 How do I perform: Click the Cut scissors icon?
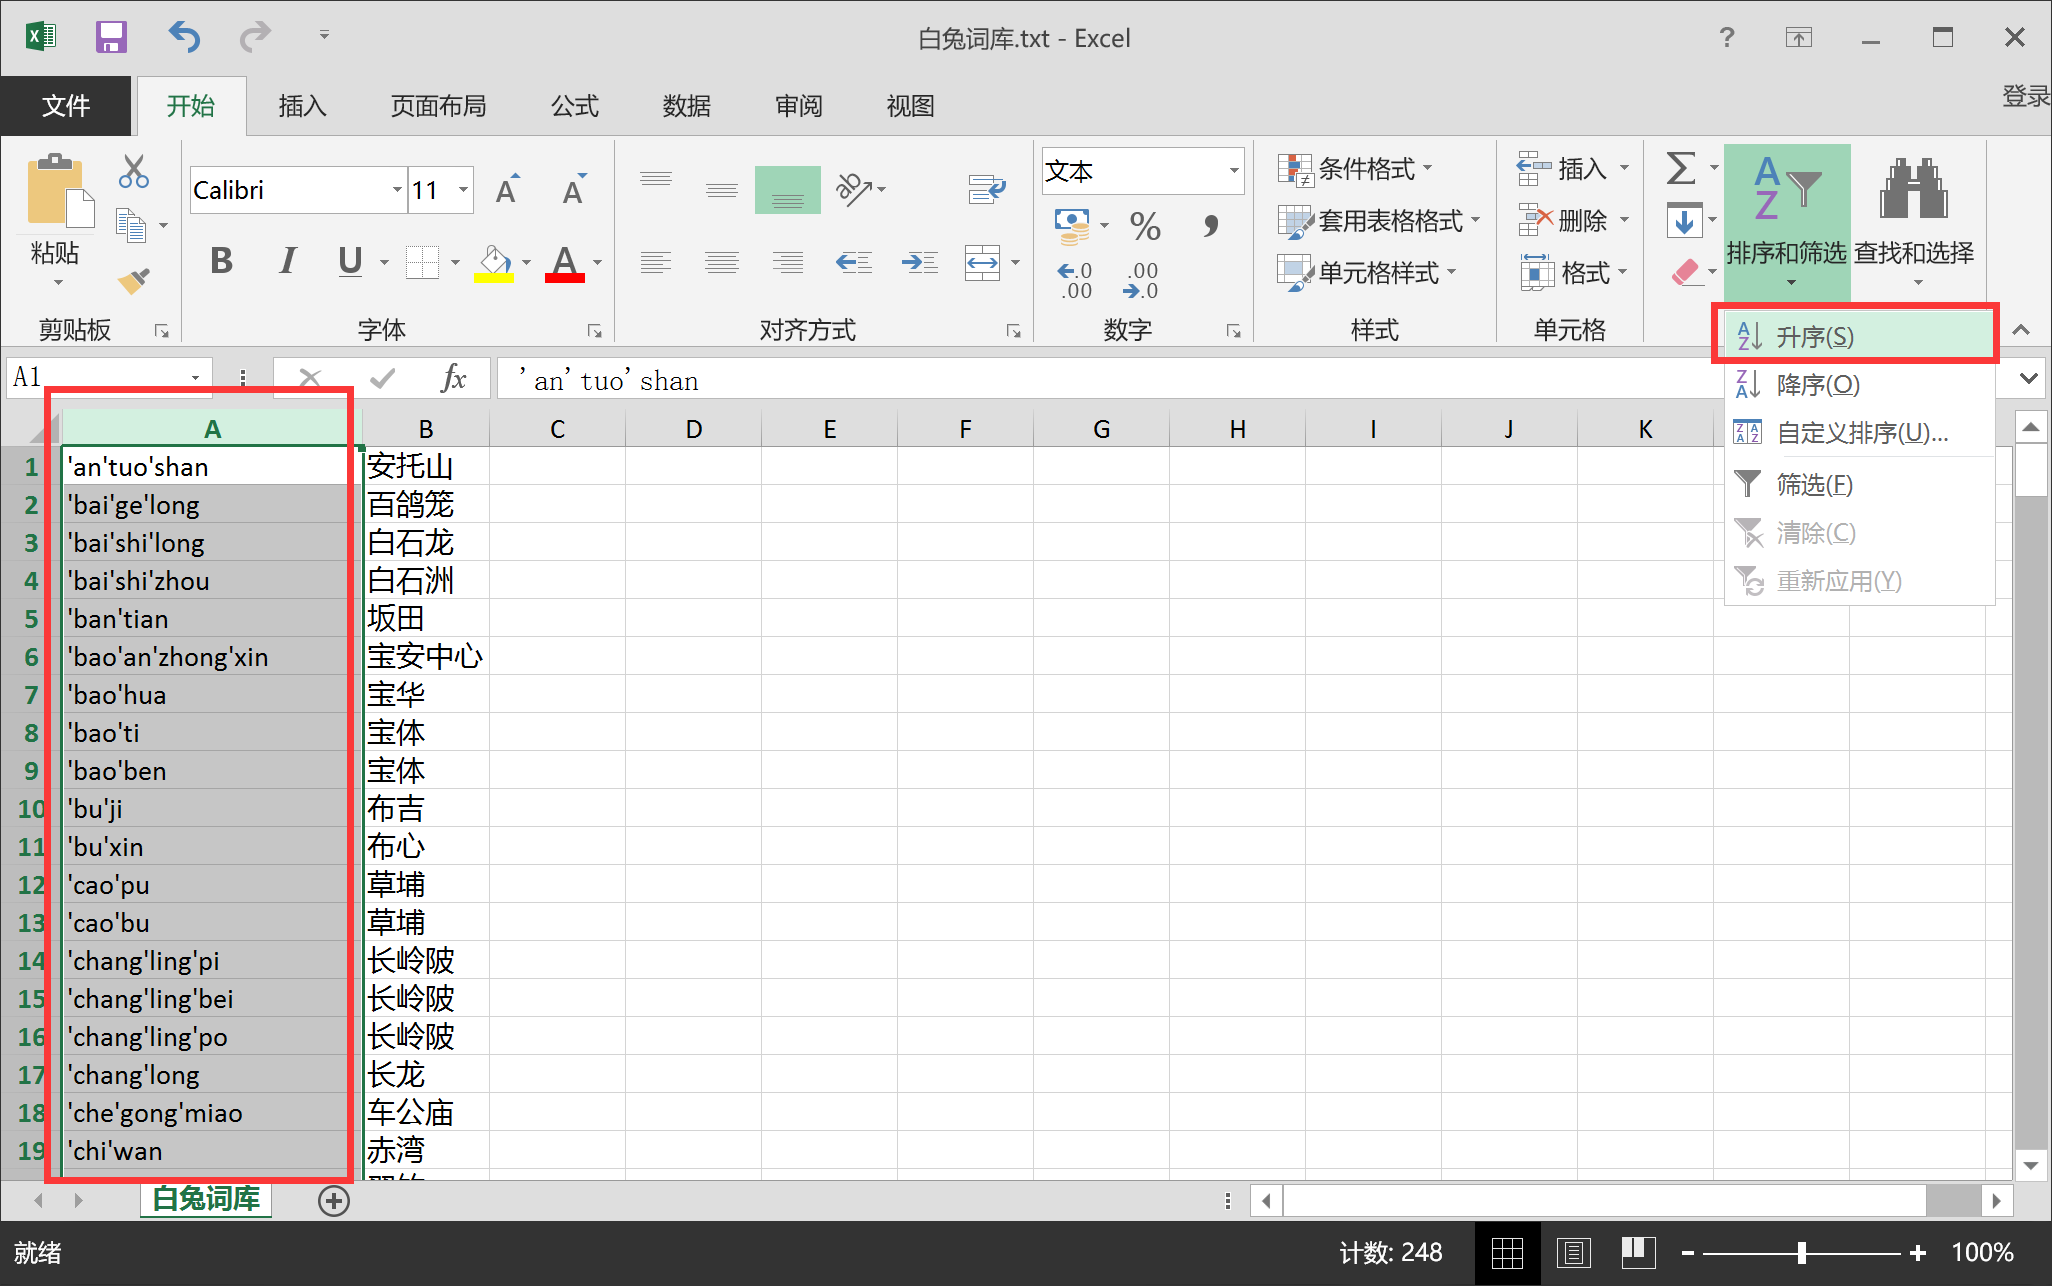point(133,172)
